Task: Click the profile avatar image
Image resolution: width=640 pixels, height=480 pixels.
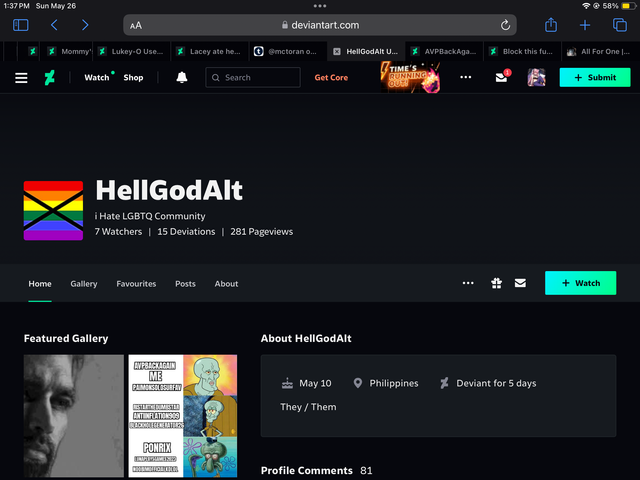Action: pyautogui.click(x=53, y=211)
